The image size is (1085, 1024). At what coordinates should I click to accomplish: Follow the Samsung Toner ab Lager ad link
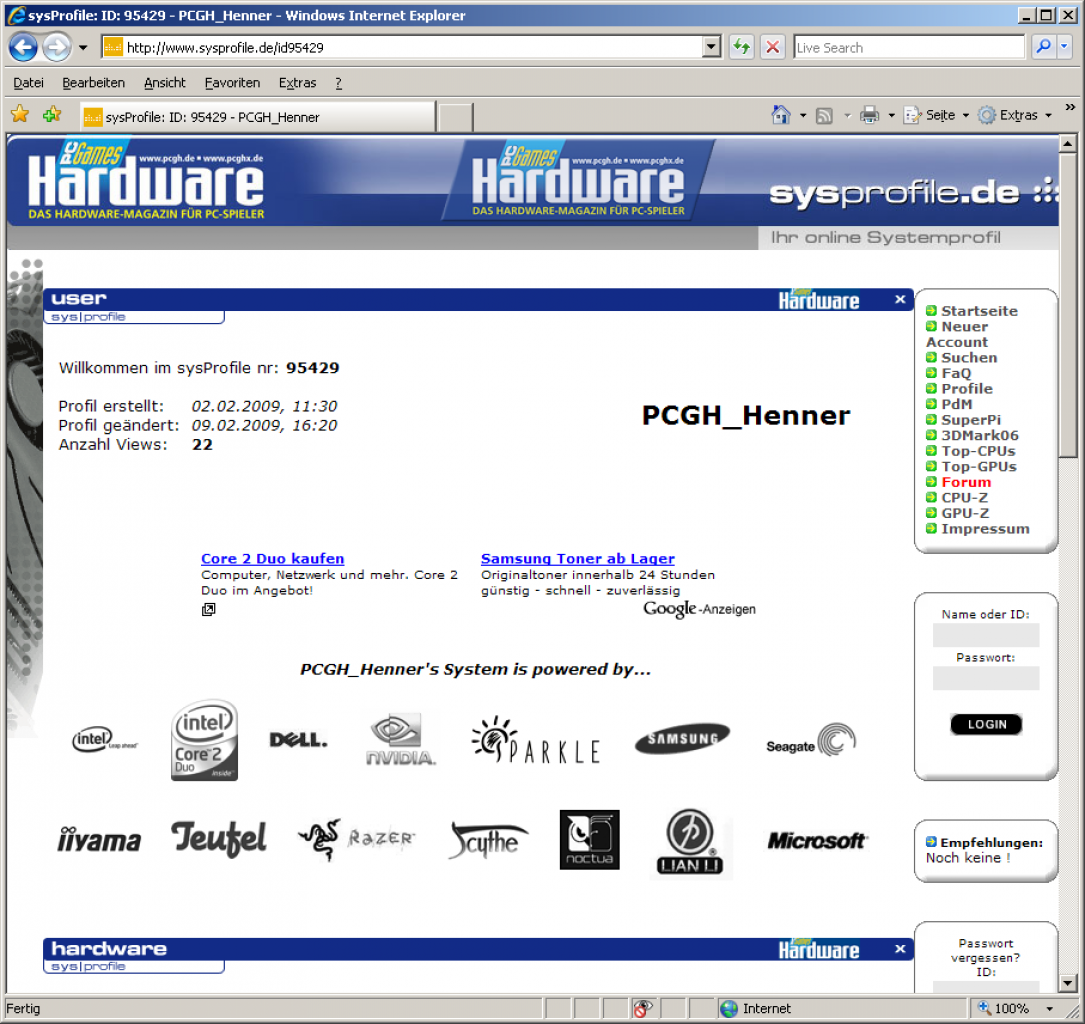coord(578,558)
